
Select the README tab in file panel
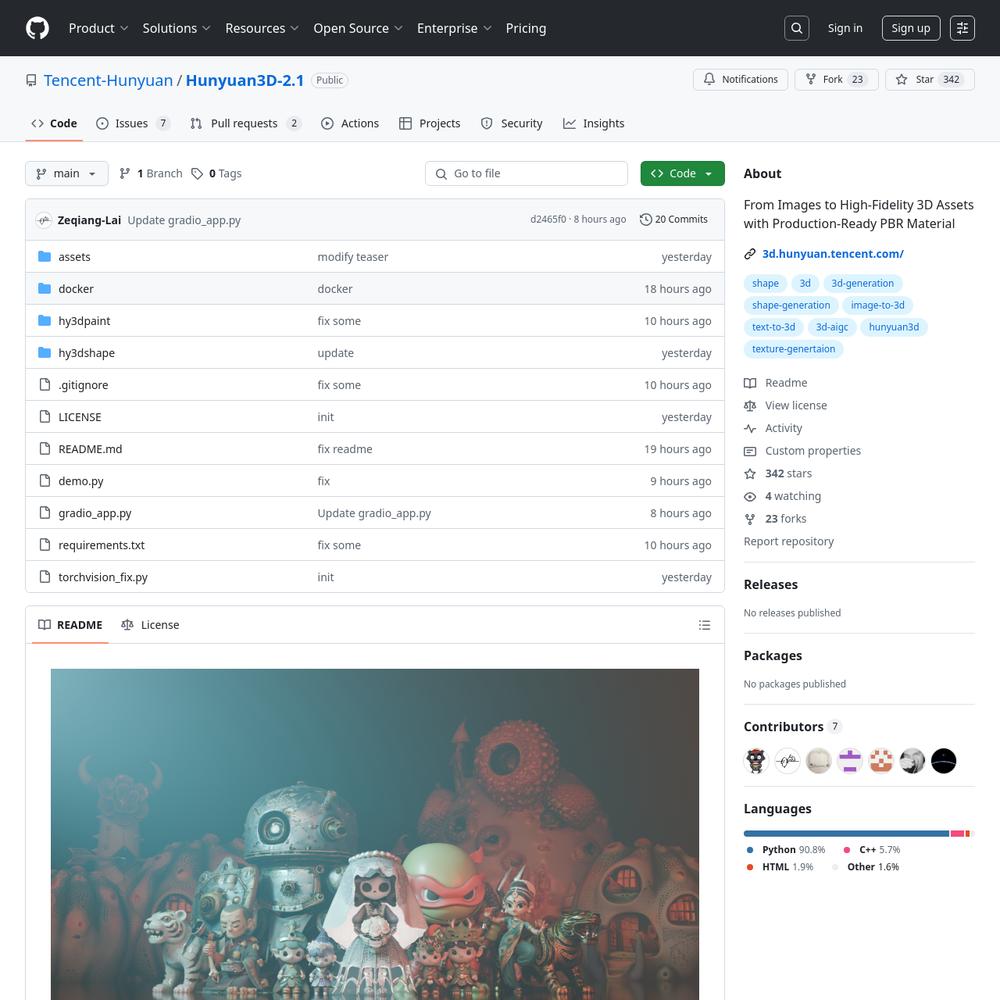coord(70,625)
